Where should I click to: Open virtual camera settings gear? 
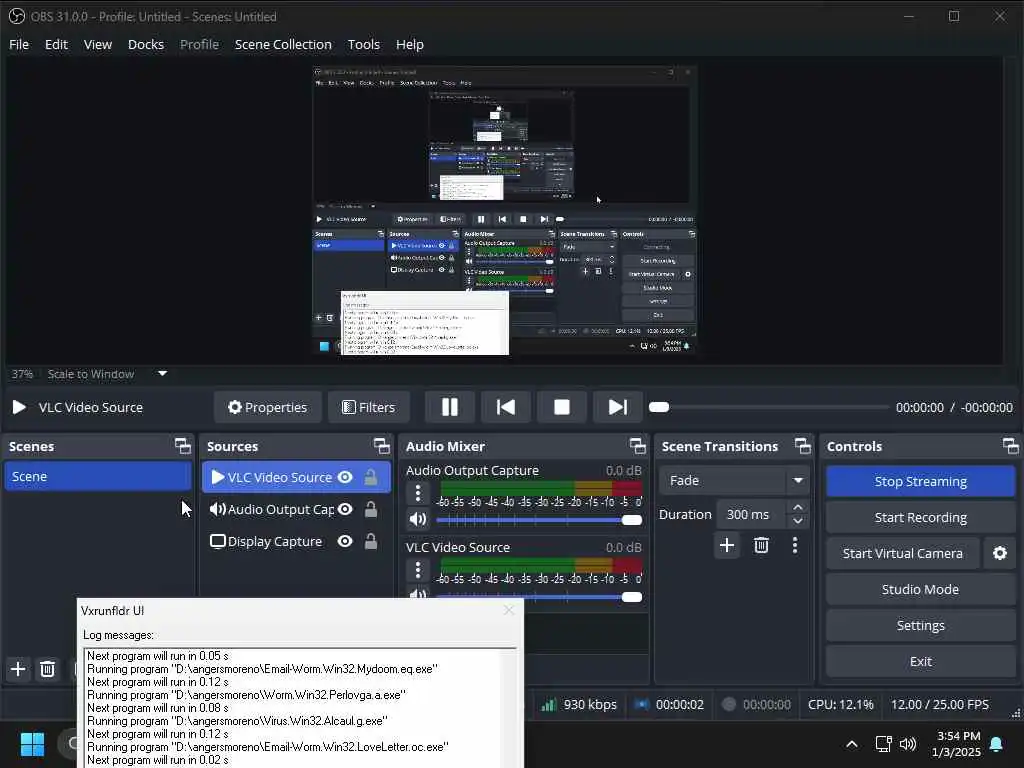click(x=1000, y=553)
